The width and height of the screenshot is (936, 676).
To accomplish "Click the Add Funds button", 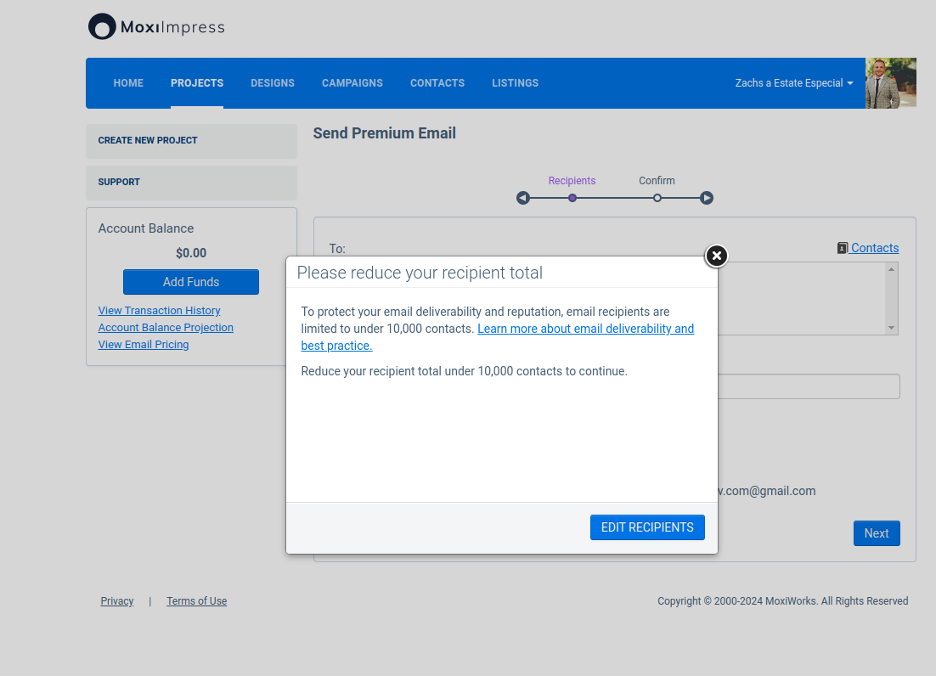I will [x=191, y=282].
